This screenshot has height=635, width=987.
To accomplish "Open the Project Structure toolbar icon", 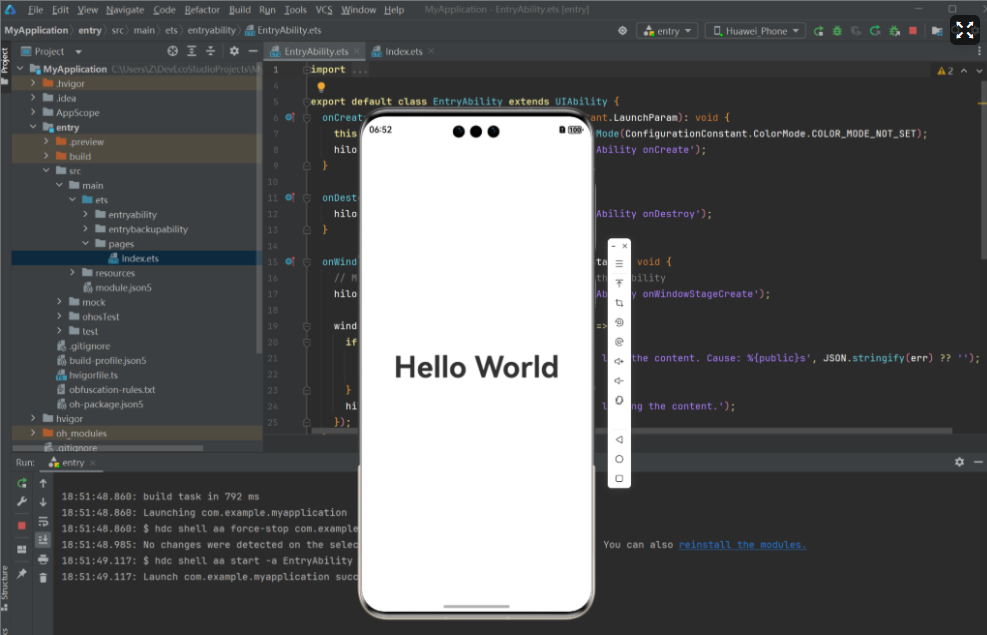I will point(937,31).
